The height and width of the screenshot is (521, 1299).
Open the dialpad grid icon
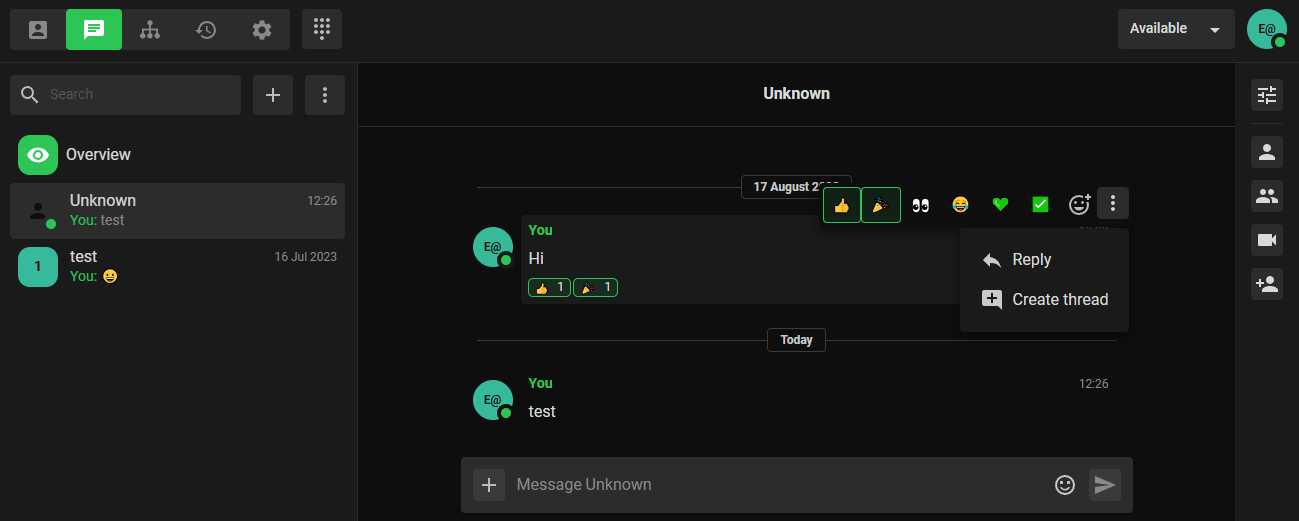tap(322, 29)
